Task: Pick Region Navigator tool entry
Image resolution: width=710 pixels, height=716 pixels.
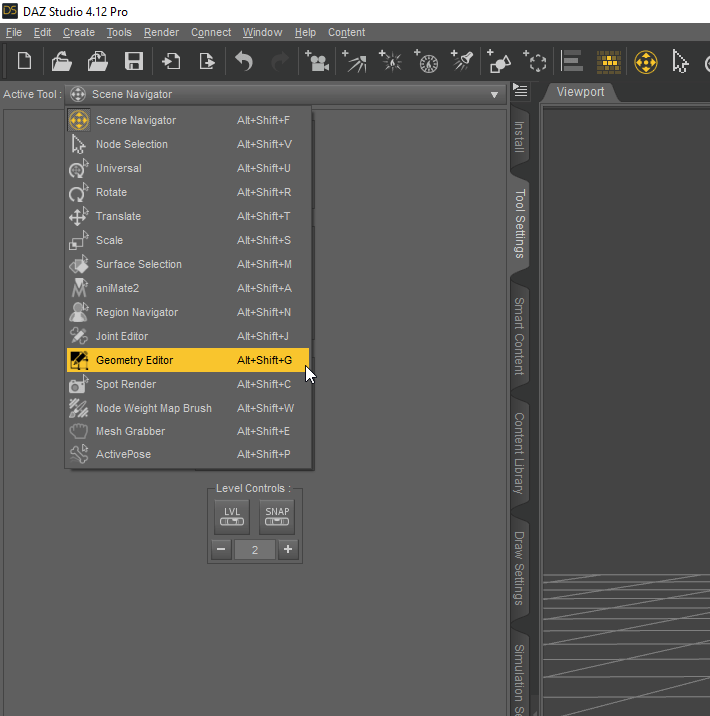Action: [x=189, y=312]
